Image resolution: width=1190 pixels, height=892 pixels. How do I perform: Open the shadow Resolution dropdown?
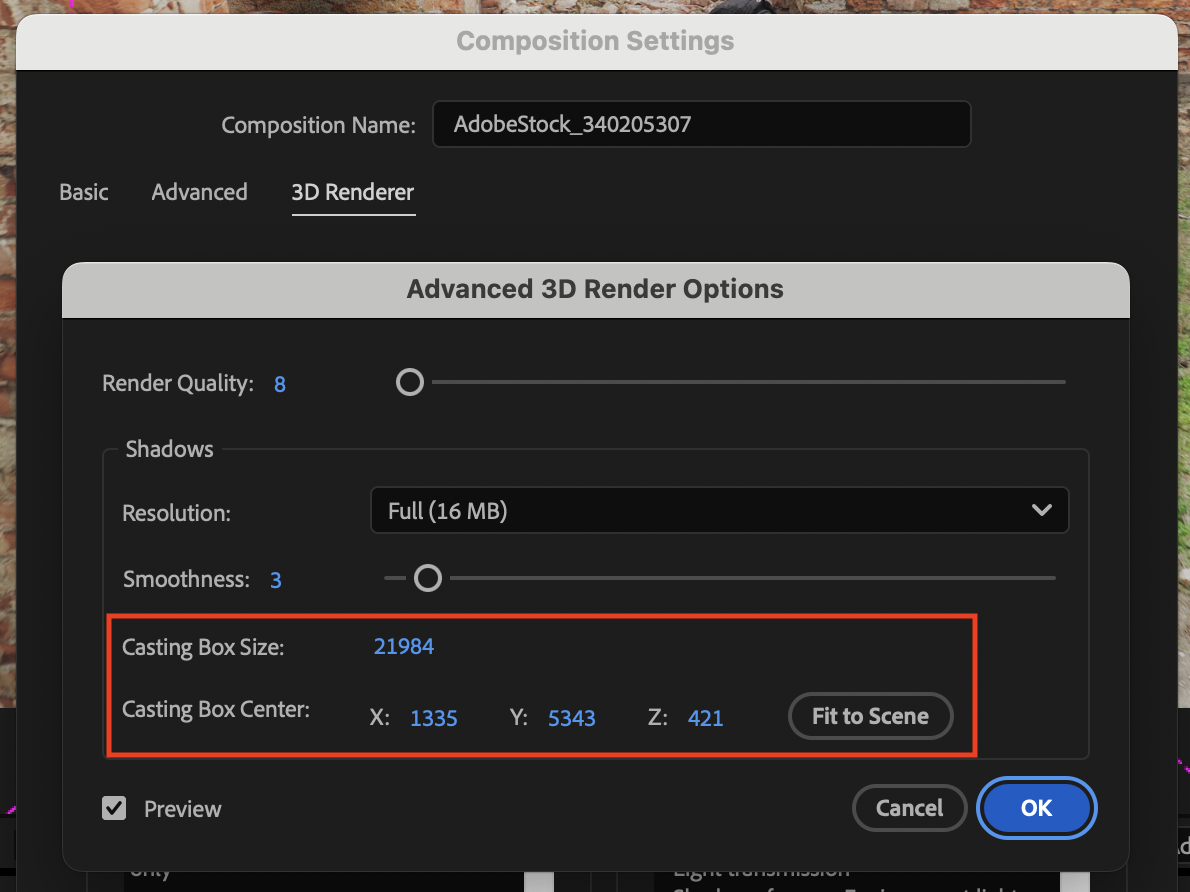point(718,511)
